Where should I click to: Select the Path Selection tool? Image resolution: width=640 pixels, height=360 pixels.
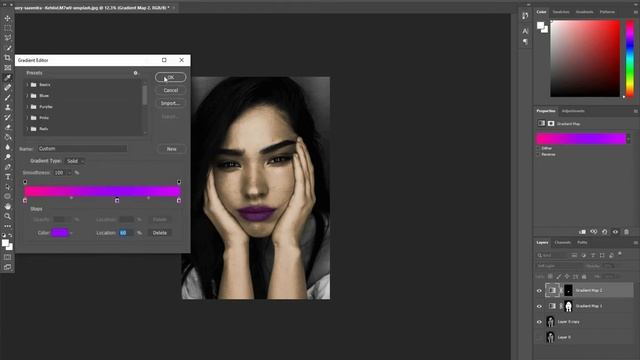[7, 187]
